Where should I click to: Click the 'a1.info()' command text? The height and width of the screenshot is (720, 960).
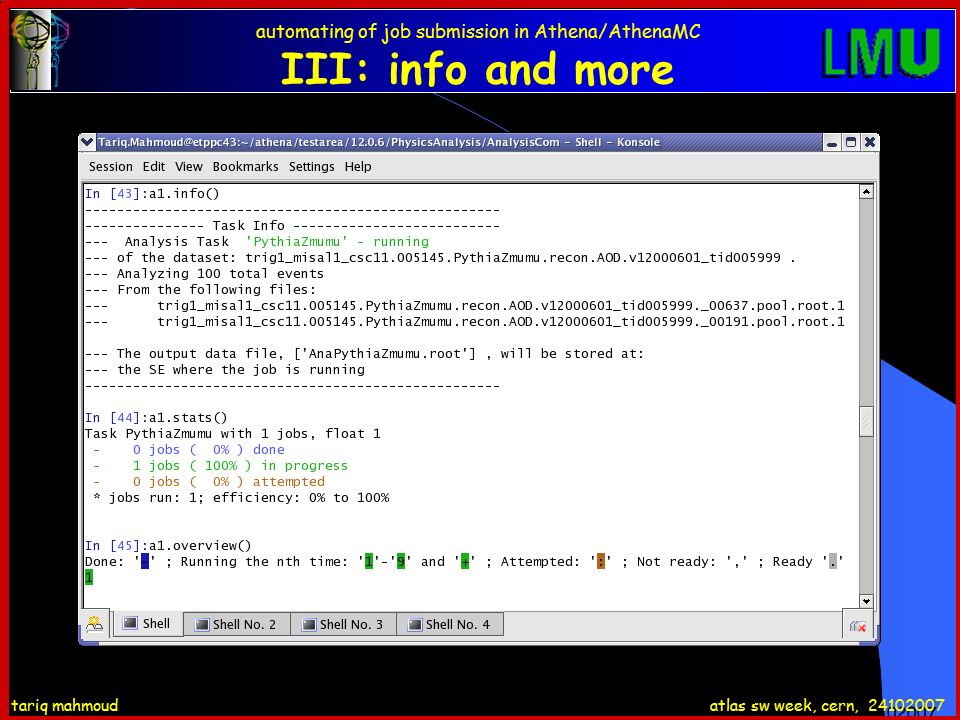coord(184,193)
